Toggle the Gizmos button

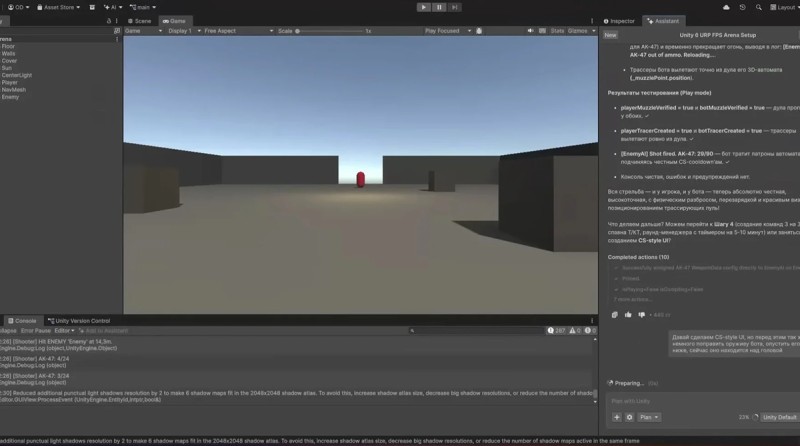pyautogui.click(x=577, y=31)
